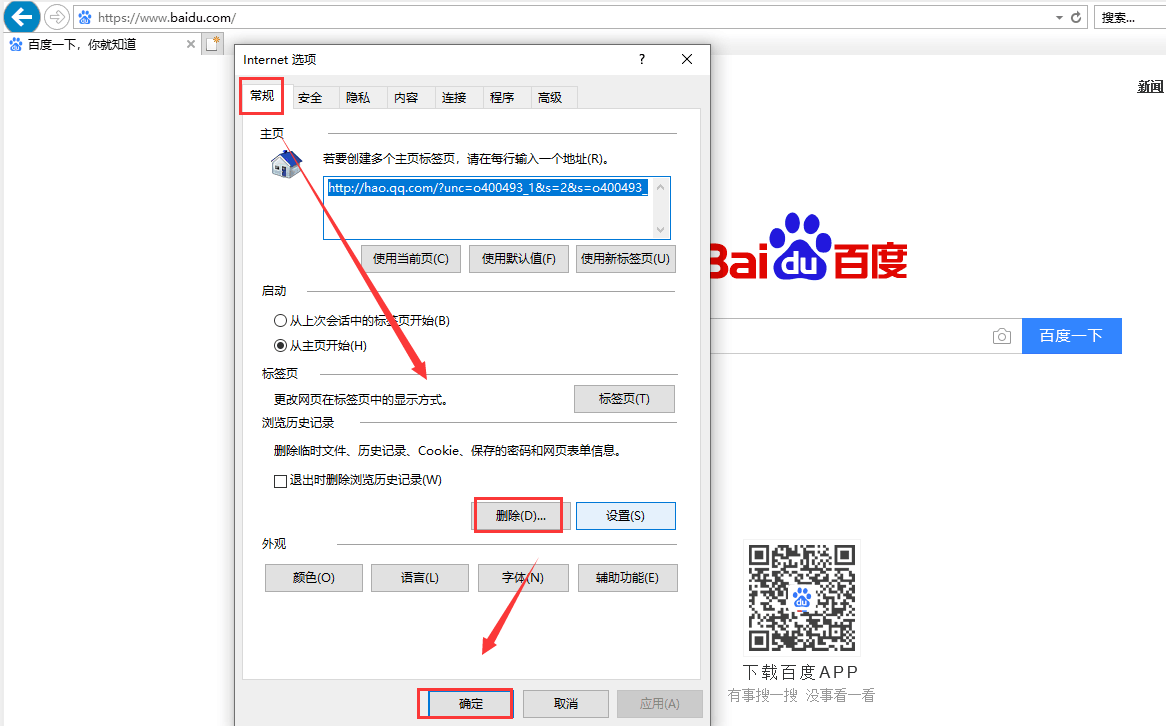This screenshot has height=726, width=1166.
Task: Click the browser back arrow button
Action: (22, 16)
